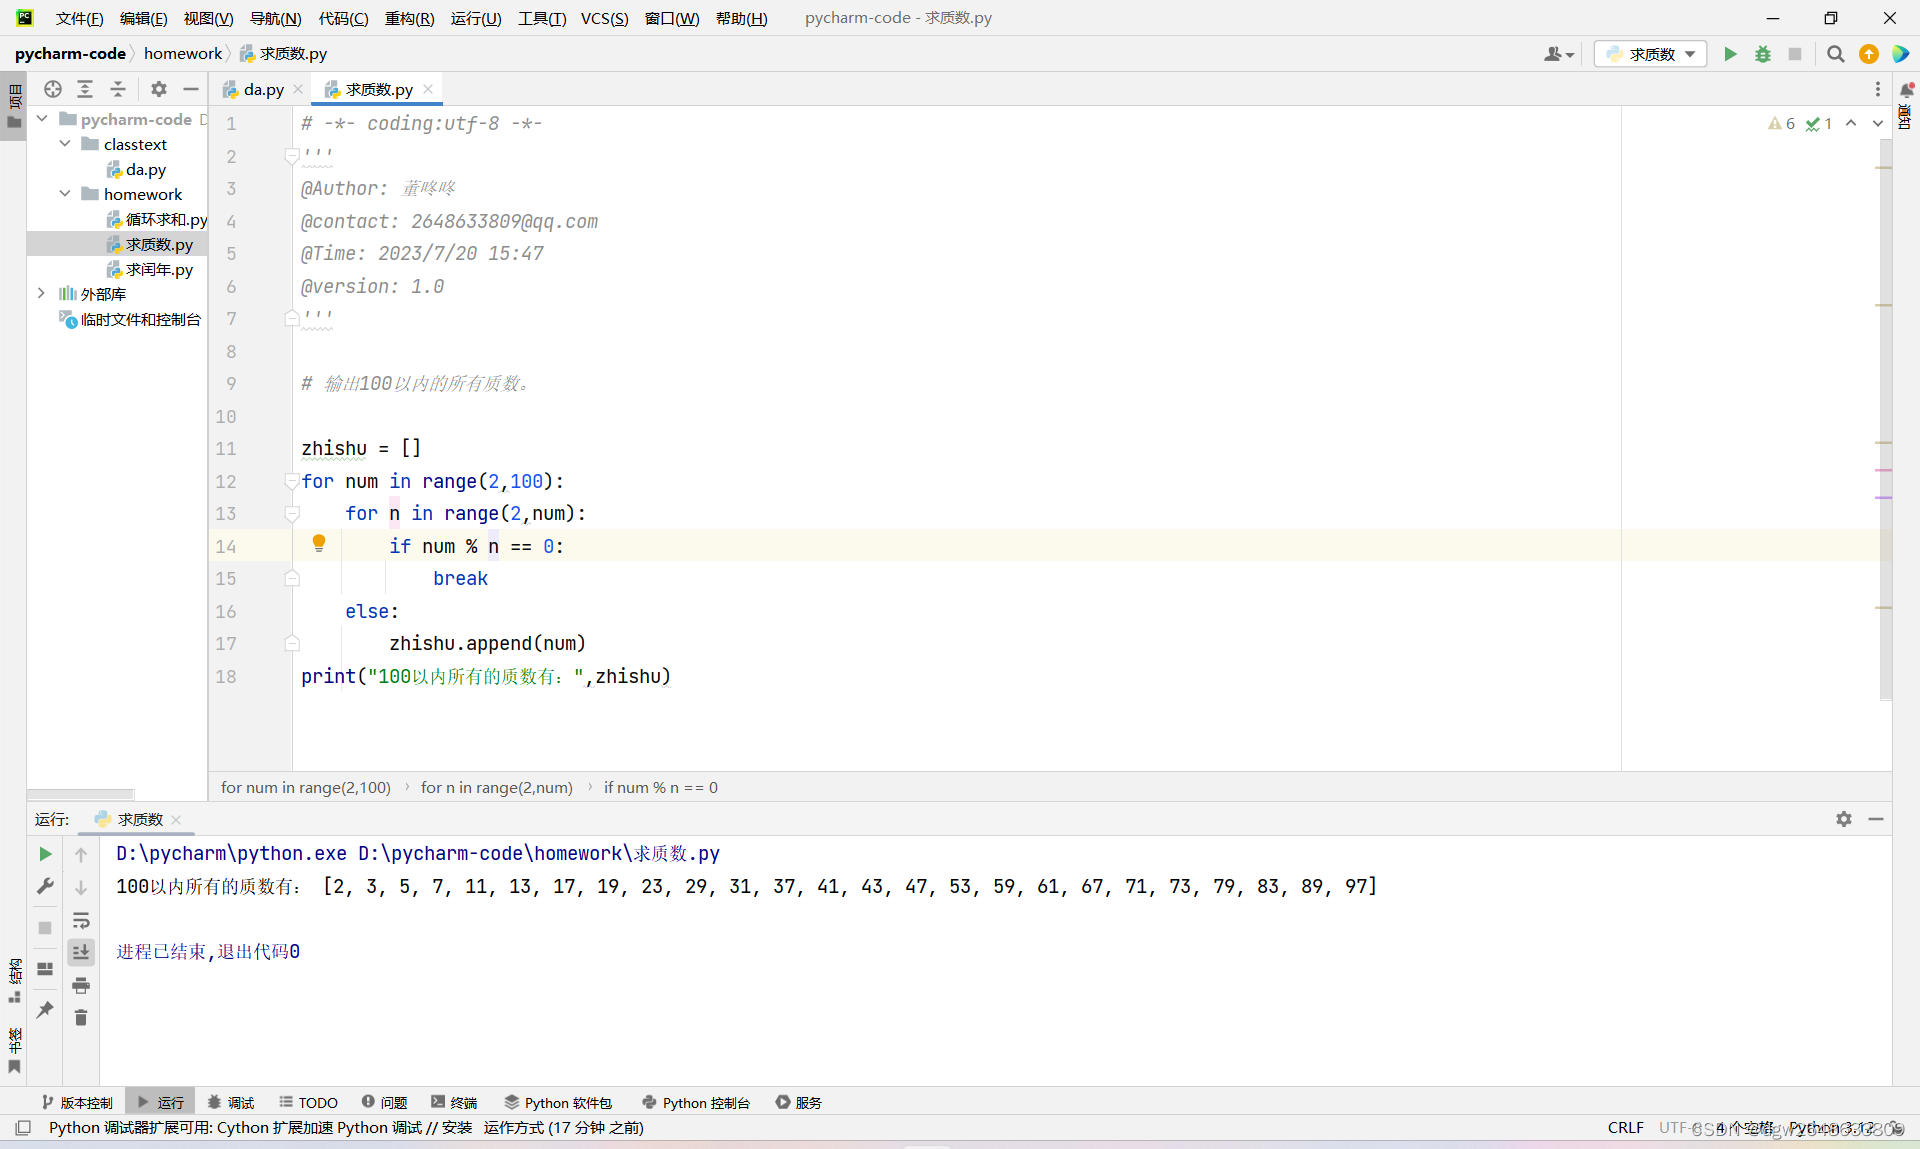This screenshot has width=1920, height=1149.
Task: Rerun the 求质数 script
Action: coord(44,854)
